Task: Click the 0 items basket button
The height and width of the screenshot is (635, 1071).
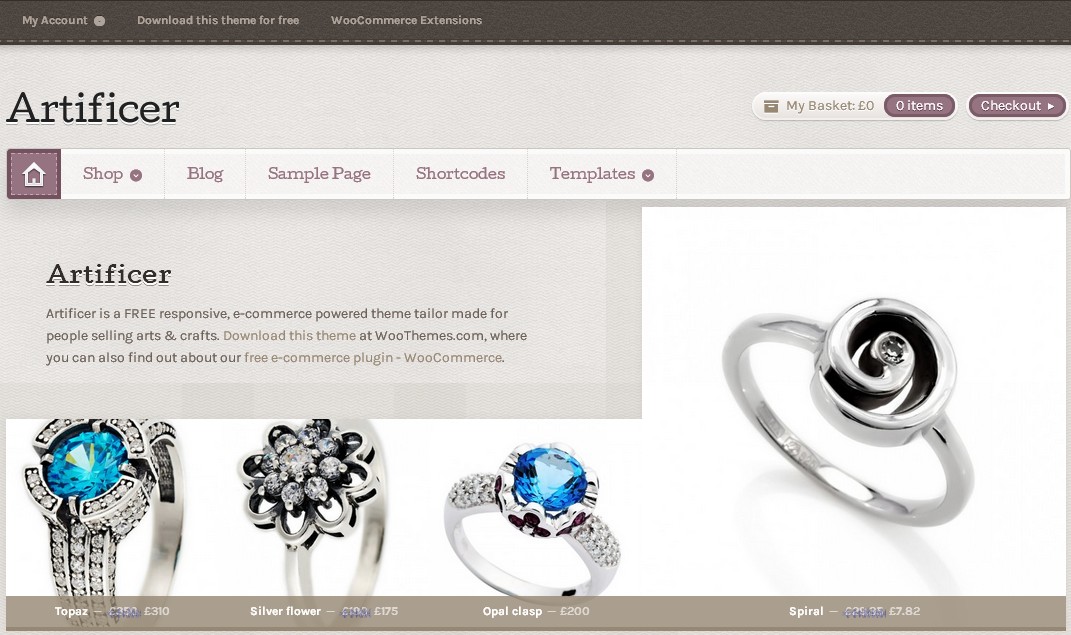Action: tap(919, 106)
